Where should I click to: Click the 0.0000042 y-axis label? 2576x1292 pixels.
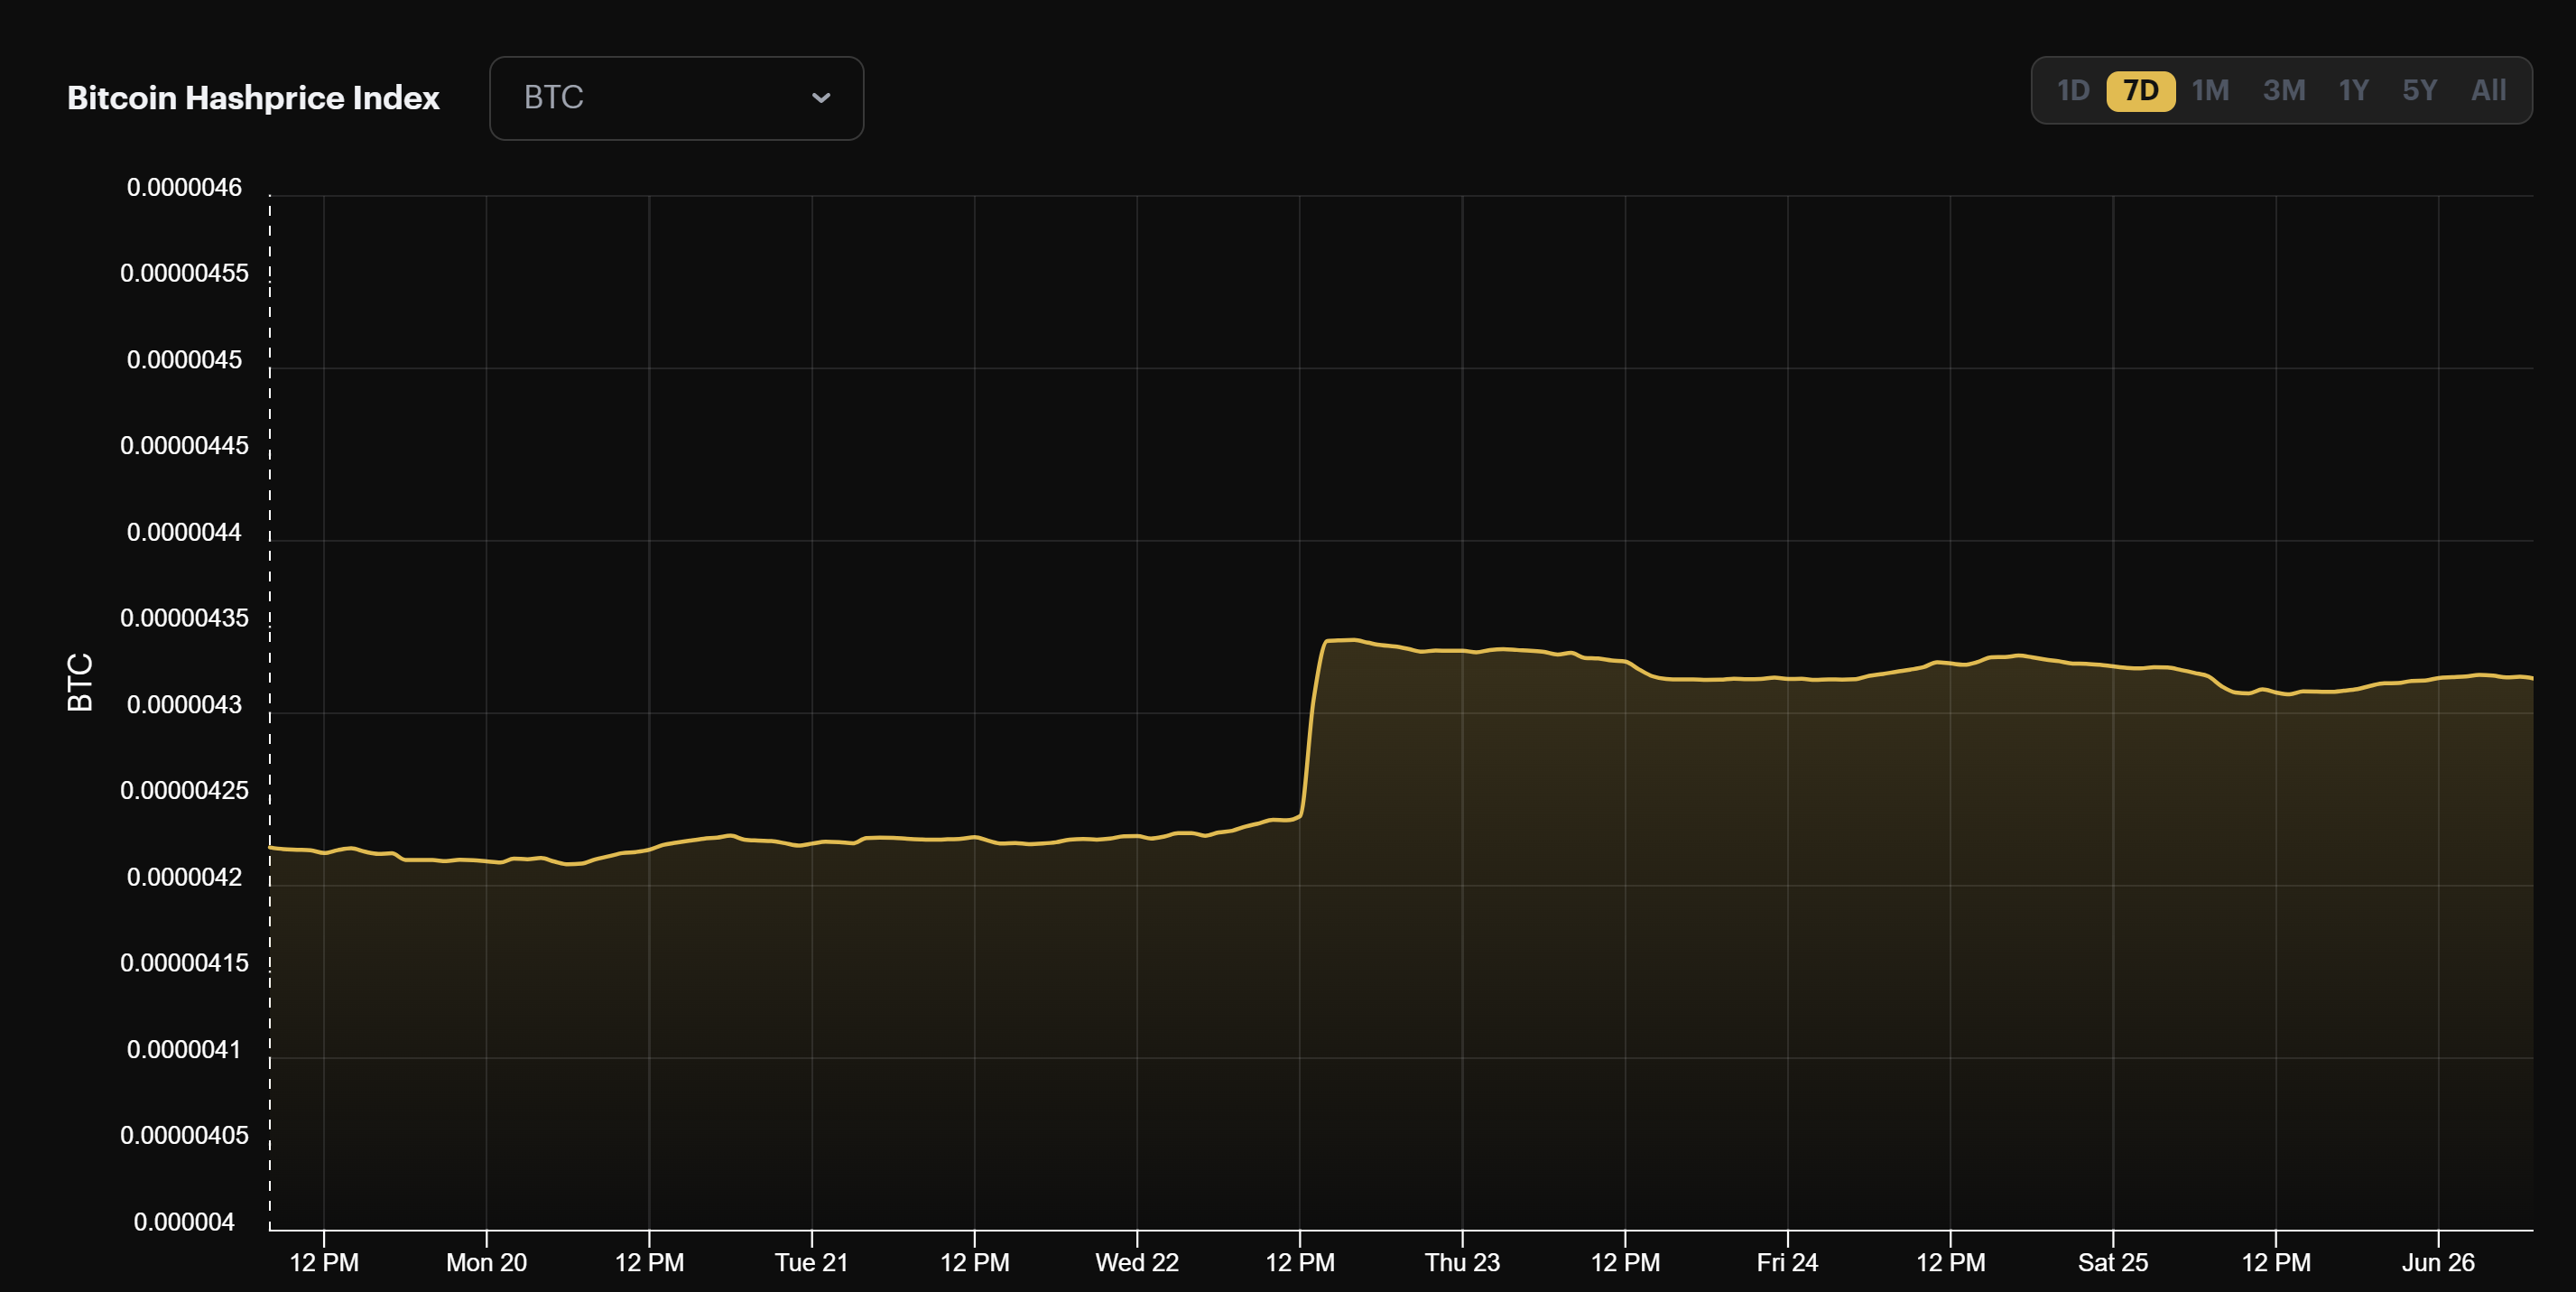[184, 877]
